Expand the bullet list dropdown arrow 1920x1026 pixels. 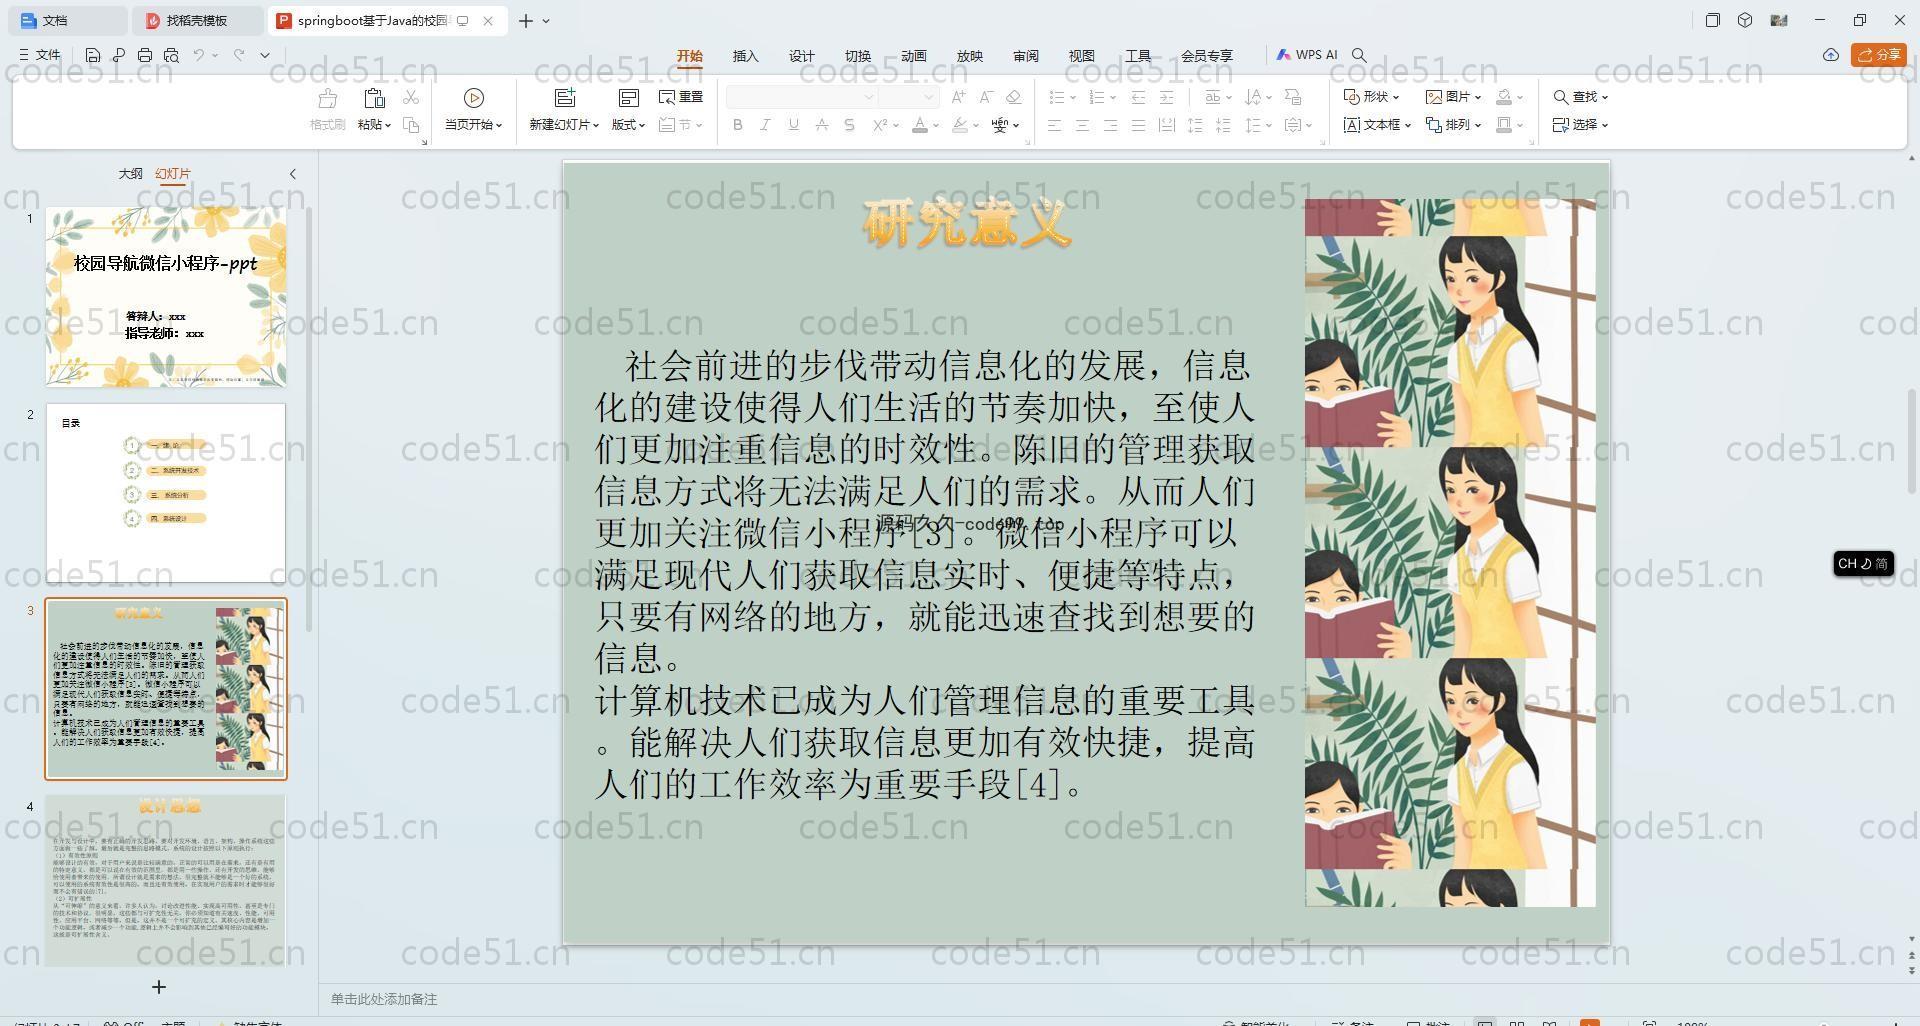[x=1073, y=97]
